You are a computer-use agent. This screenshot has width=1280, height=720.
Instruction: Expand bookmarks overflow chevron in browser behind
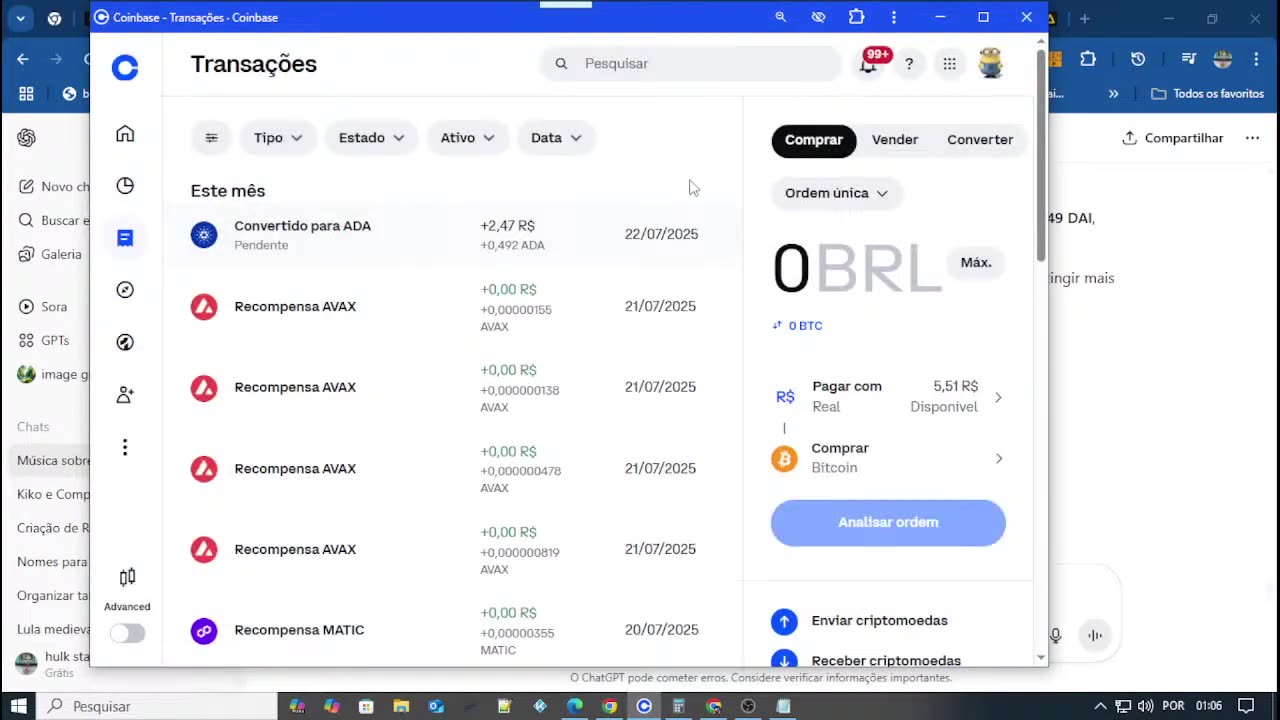point(1113,94)
